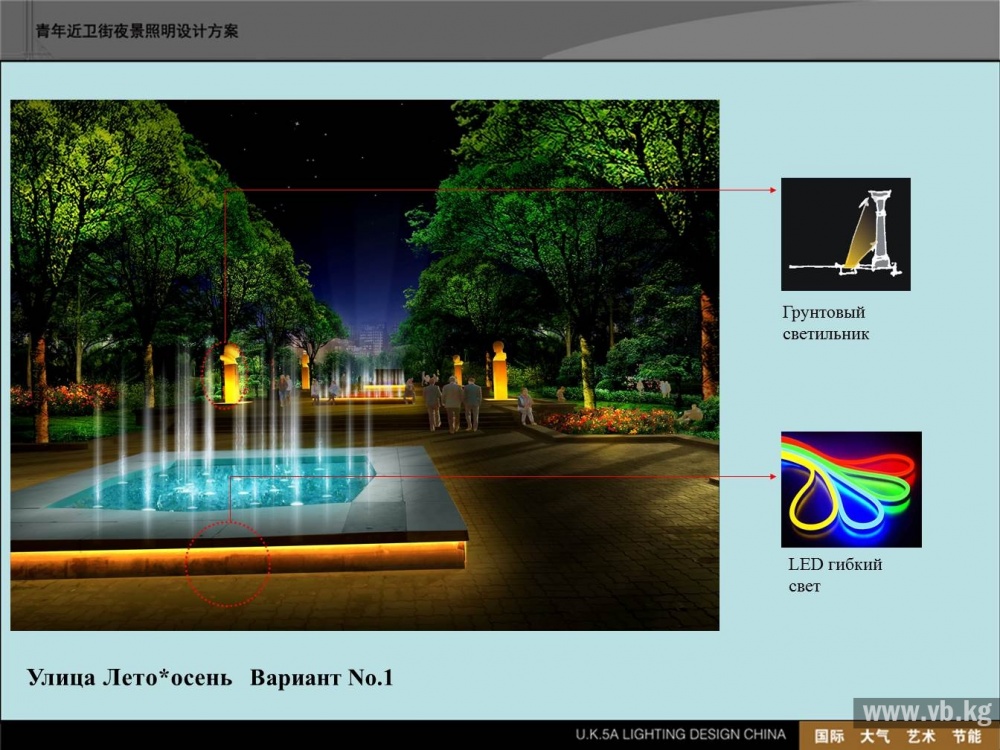Click the colorful LED flexible strip photo
This screenshot has height=750, width=1000.
click(851, 489)
